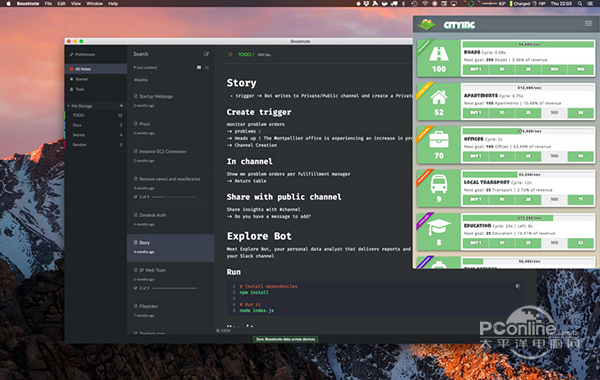Click Sync Boostnote data across devices
The image size is (600, 380).
pos(285,339)
